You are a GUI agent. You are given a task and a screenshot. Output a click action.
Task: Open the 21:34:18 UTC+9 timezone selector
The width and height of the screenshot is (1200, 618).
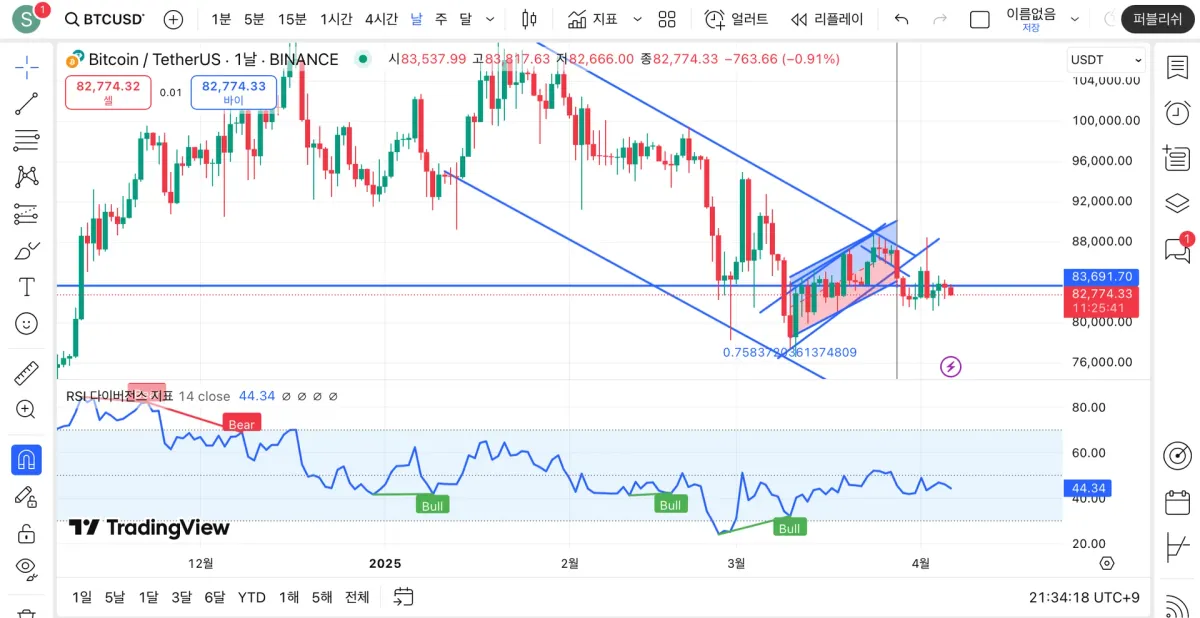[1084, 597]
